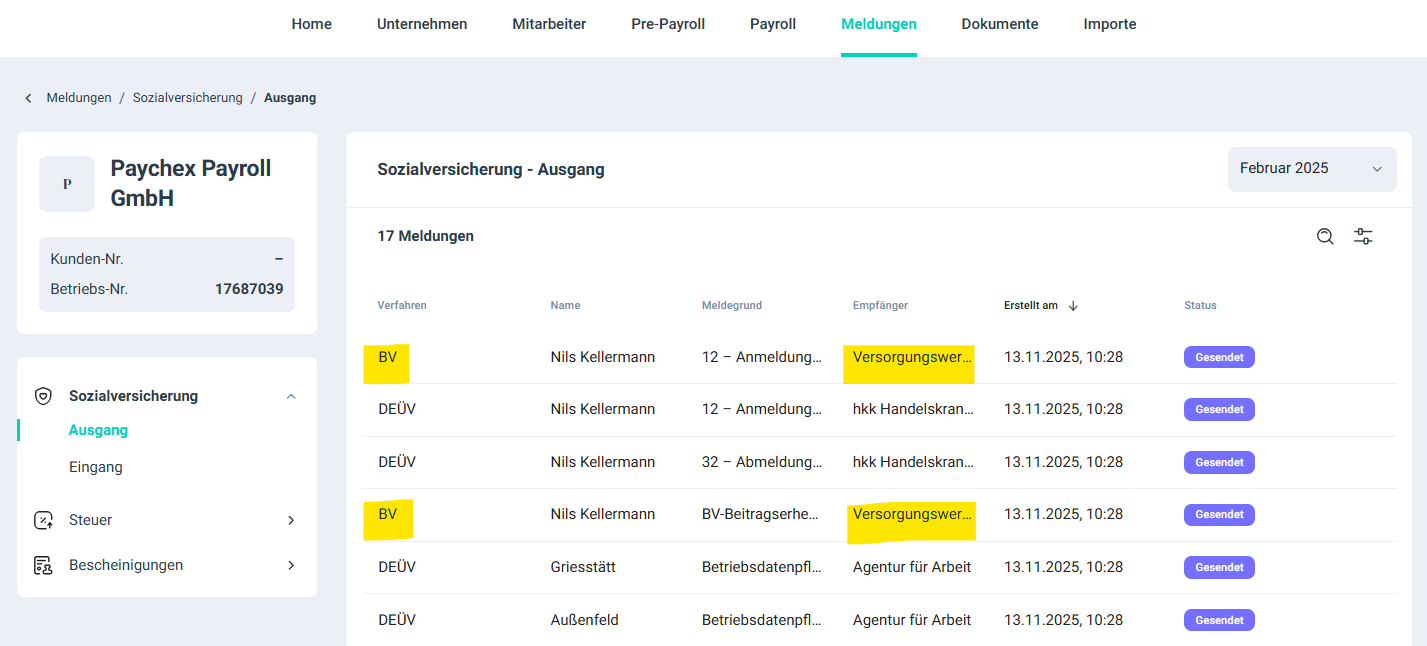This screenshot has width=1427, height=646.
Task: Open the BV-Beitragserhebung row for Nils Kellermann
Action: [x=760, y=515]
